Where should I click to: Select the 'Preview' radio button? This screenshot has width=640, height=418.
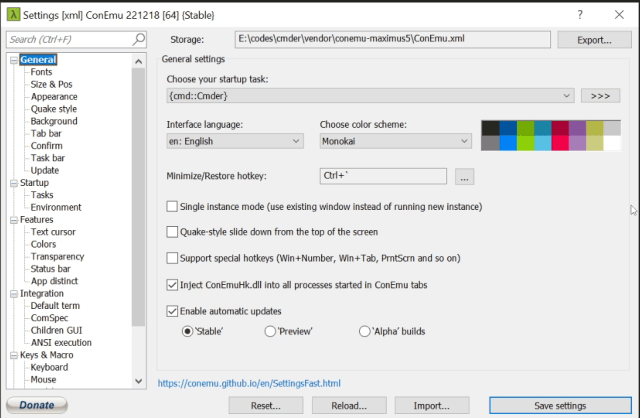point(270,331)
